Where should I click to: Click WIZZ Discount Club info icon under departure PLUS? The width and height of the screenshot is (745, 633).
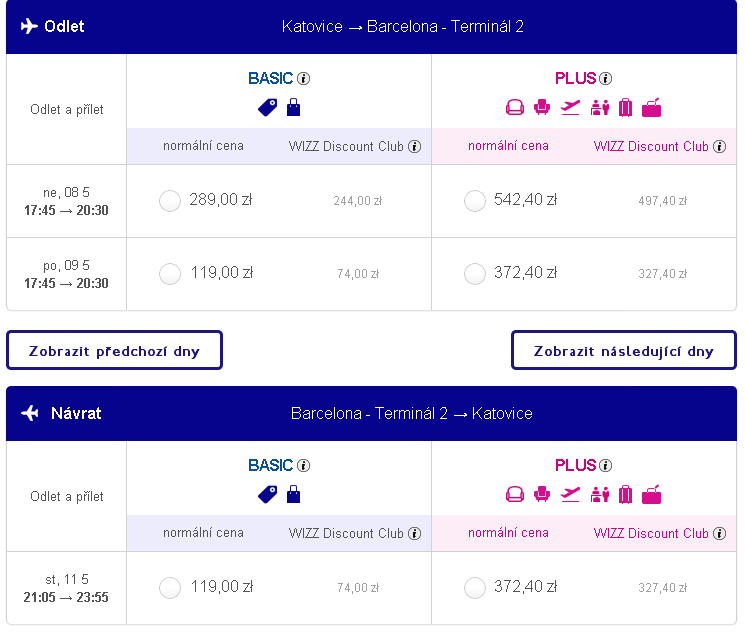click(719, 146)
